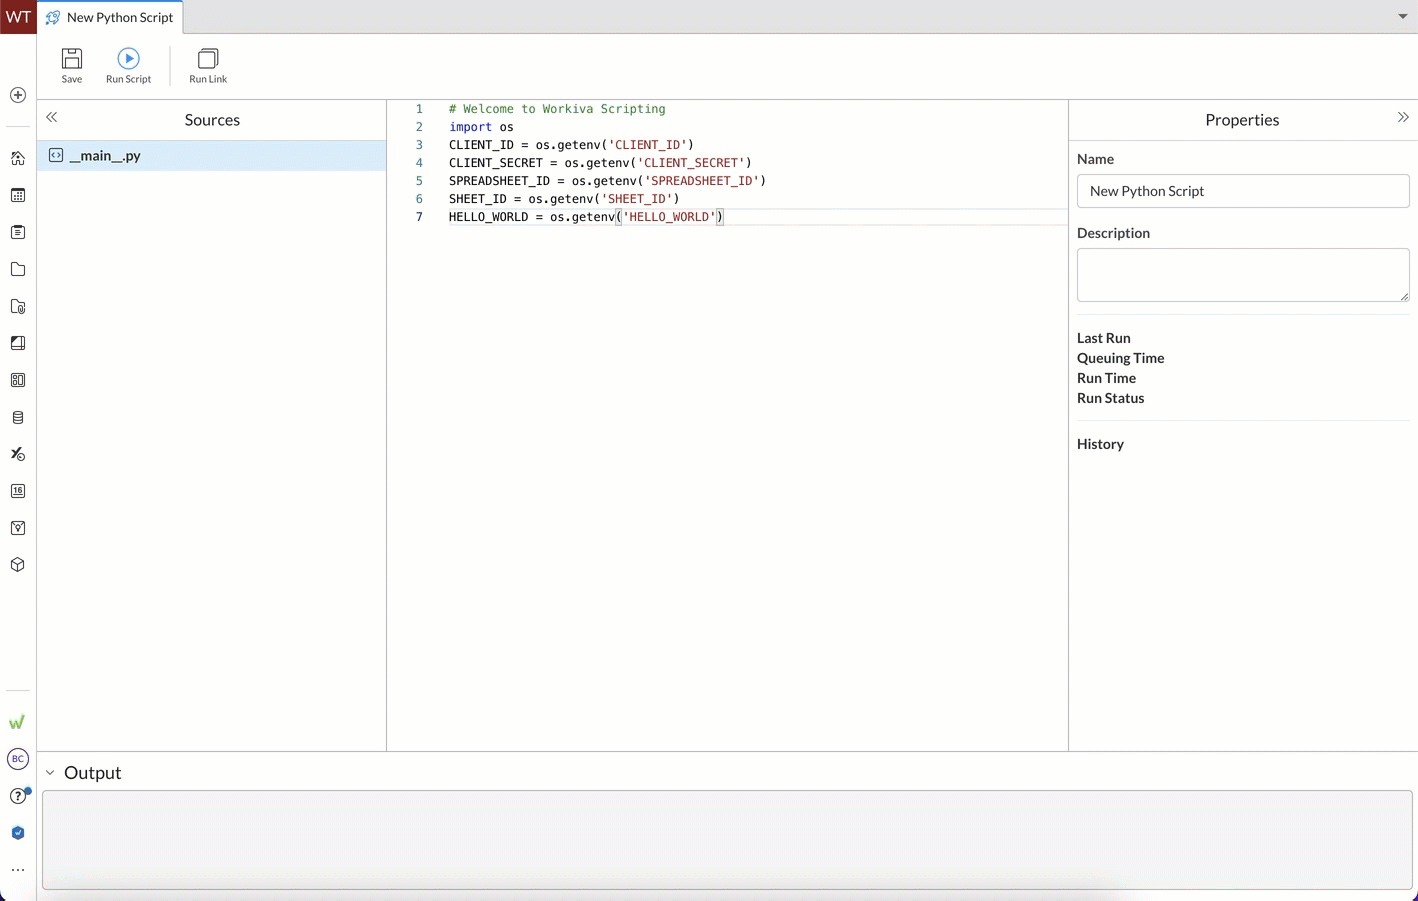Click the SHEET_ID code line 6
Viewport: 1418px width, 901px height.
(x=564, y=199)
